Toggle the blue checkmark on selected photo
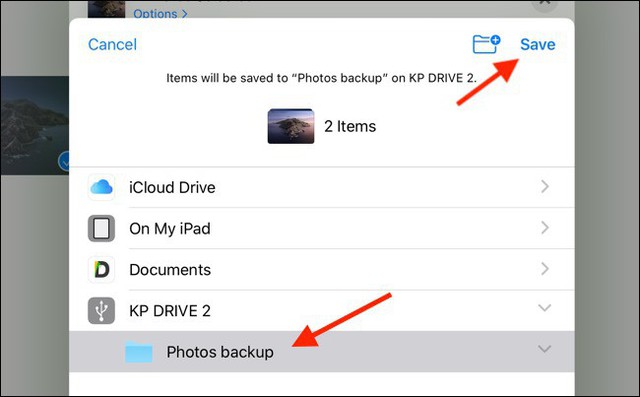 (x=64, y=162)
